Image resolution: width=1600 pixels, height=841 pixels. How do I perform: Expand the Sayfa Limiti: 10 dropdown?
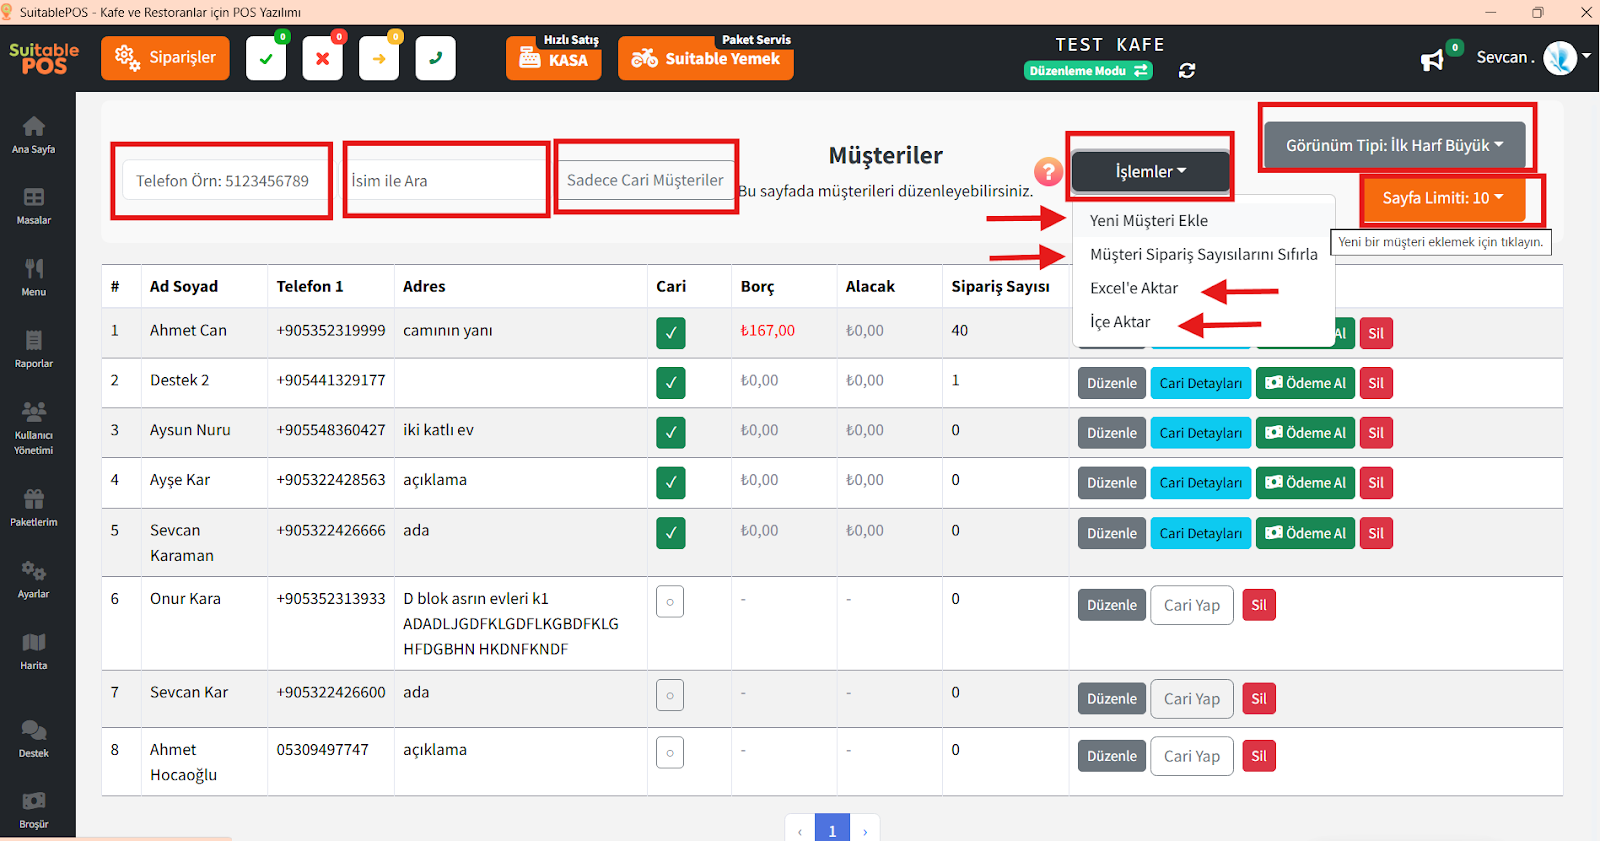[1442, 198]
